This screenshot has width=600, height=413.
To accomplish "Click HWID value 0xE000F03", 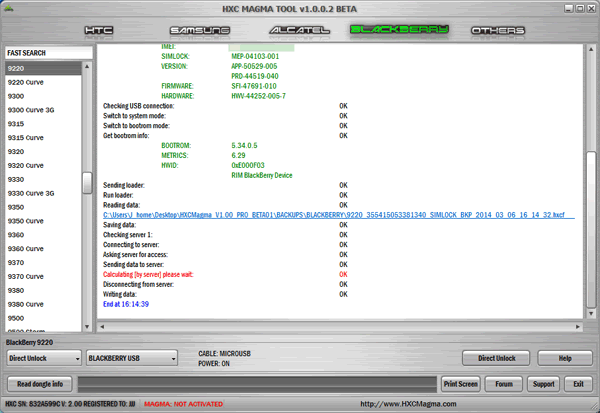I will pos(248,165).
